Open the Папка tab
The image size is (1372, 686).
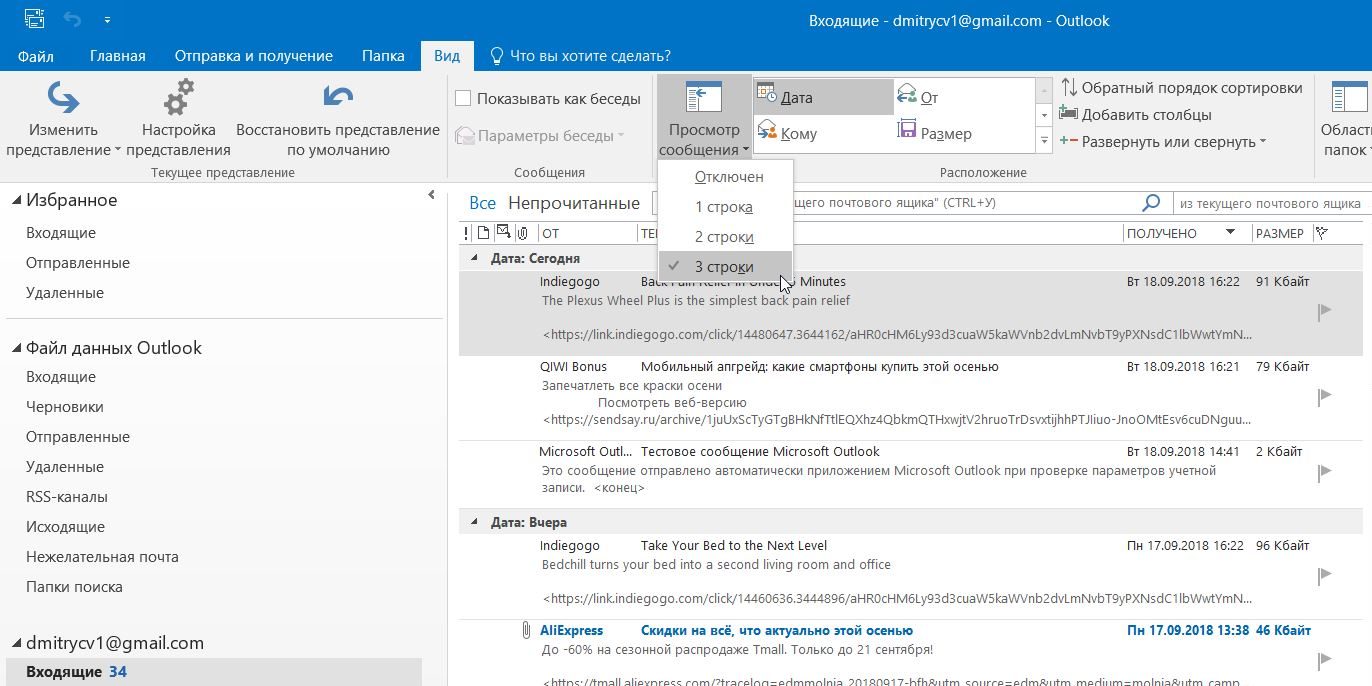click(x=383, y=56)
